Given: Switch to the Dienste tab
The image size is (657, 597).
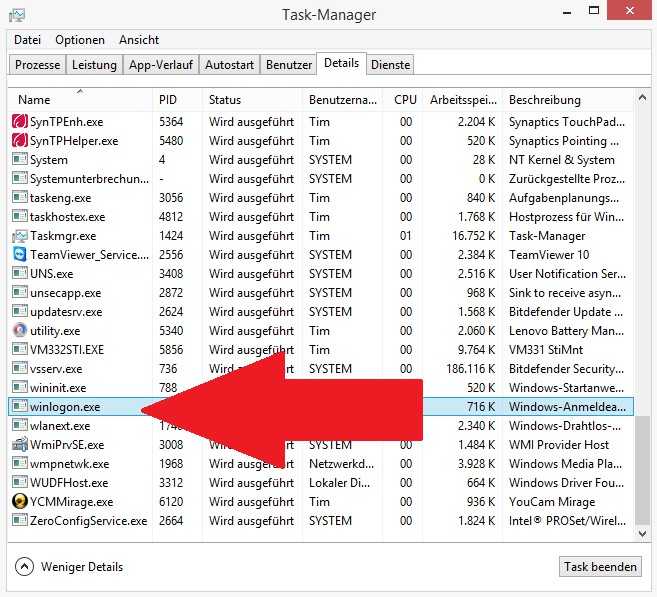Looking at the screenshot, I should pyautogui.click(x=391, y=65).
